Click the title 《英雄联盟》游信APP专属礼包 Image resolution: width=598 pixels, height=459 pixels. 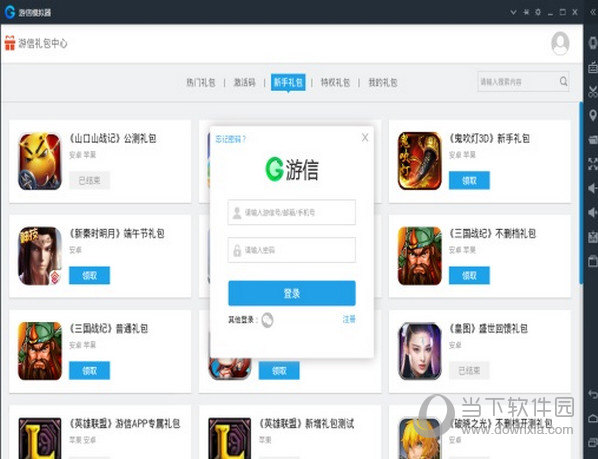tap(125, 424)
